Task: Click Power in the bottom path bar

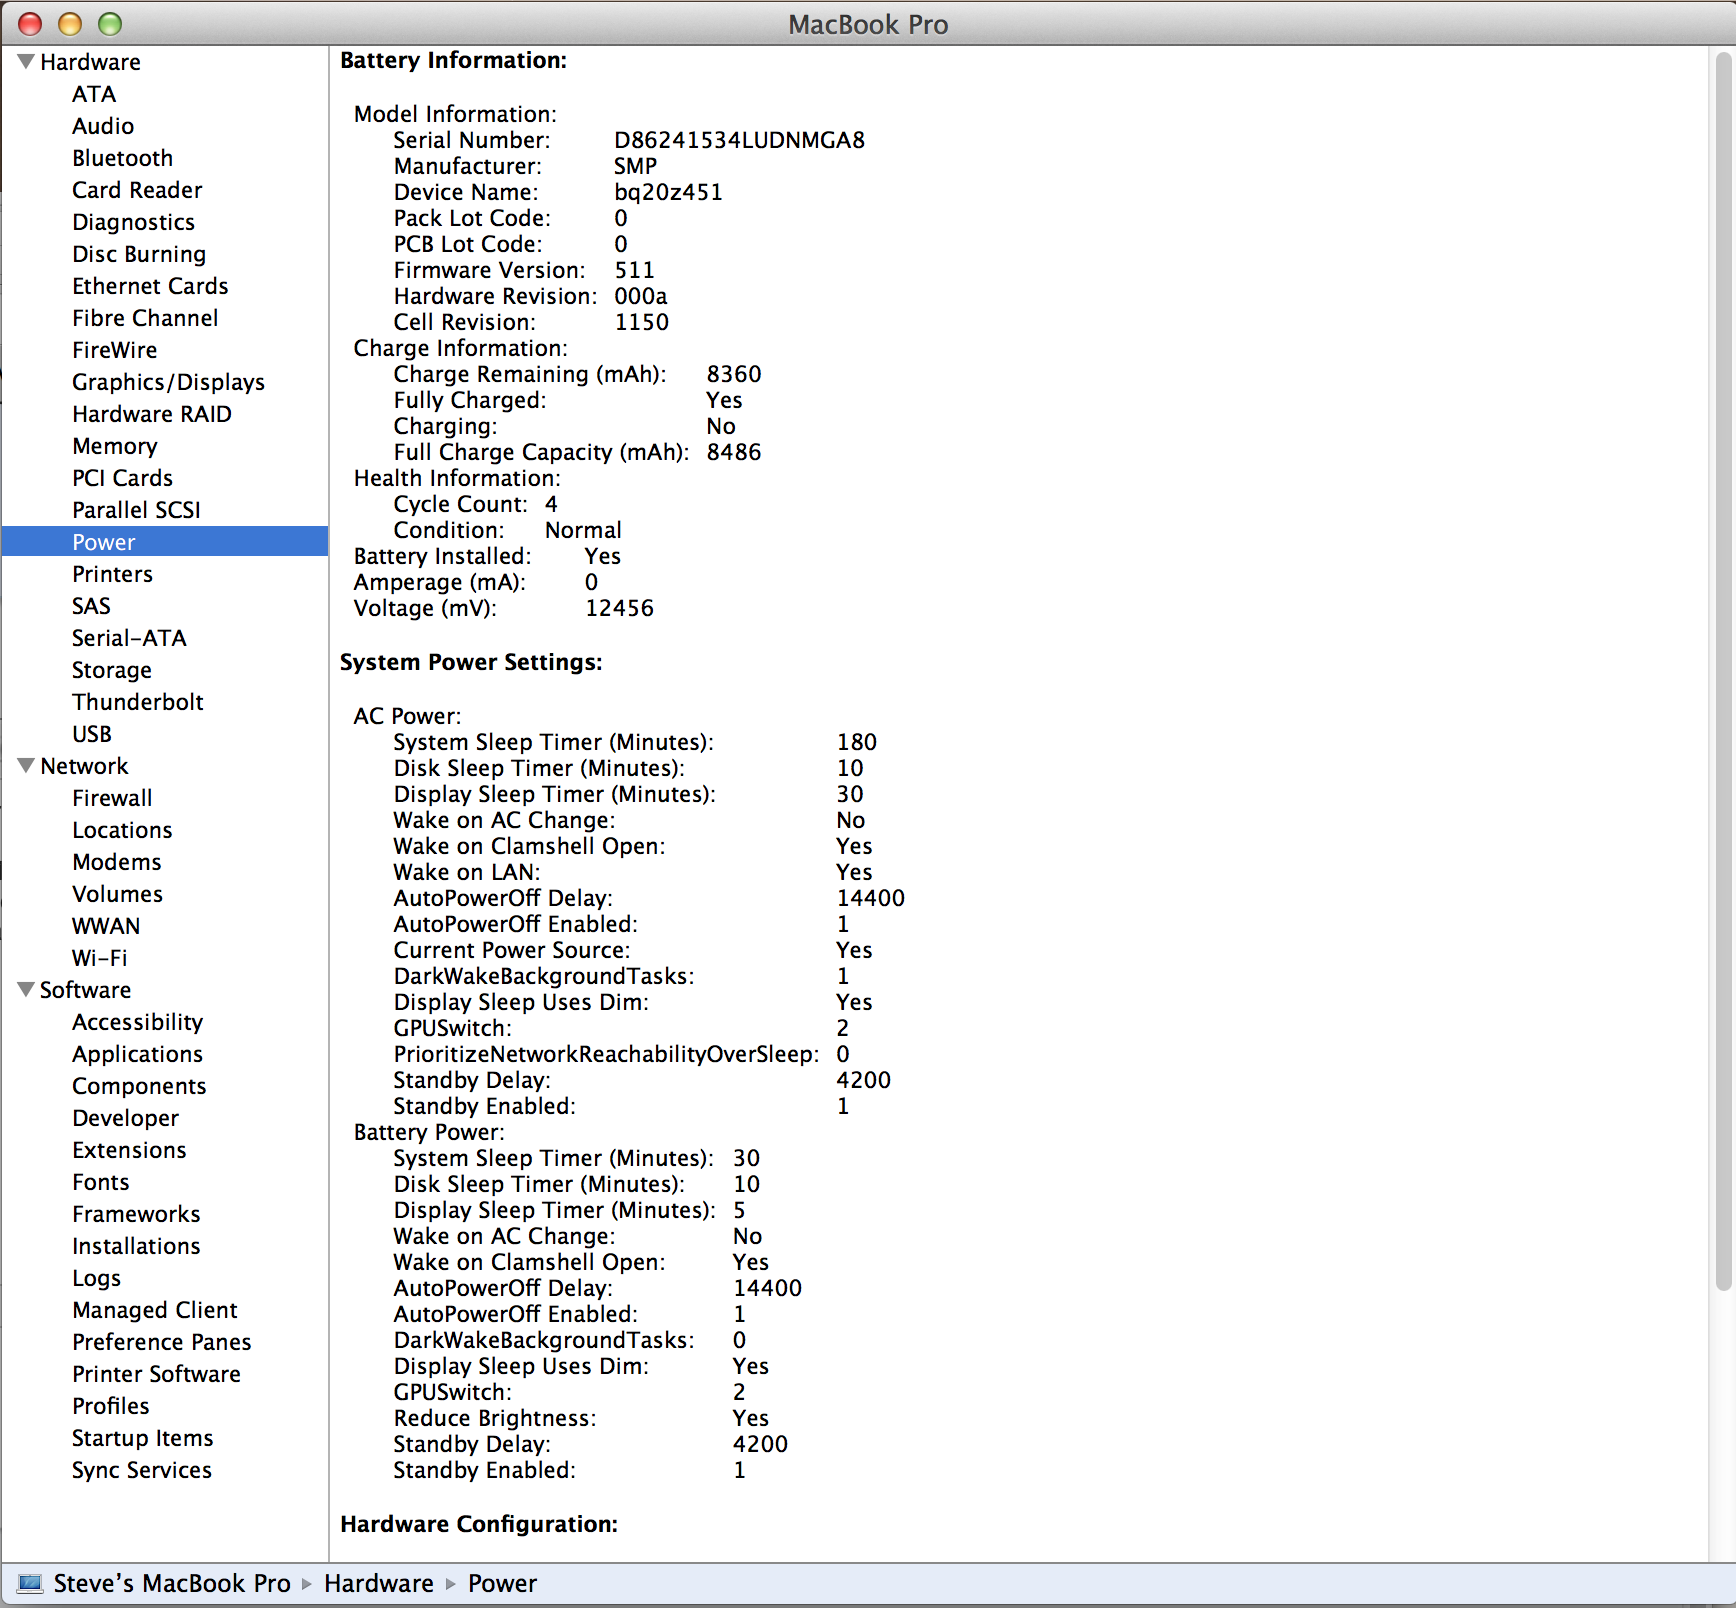Action: (502, 1583)
